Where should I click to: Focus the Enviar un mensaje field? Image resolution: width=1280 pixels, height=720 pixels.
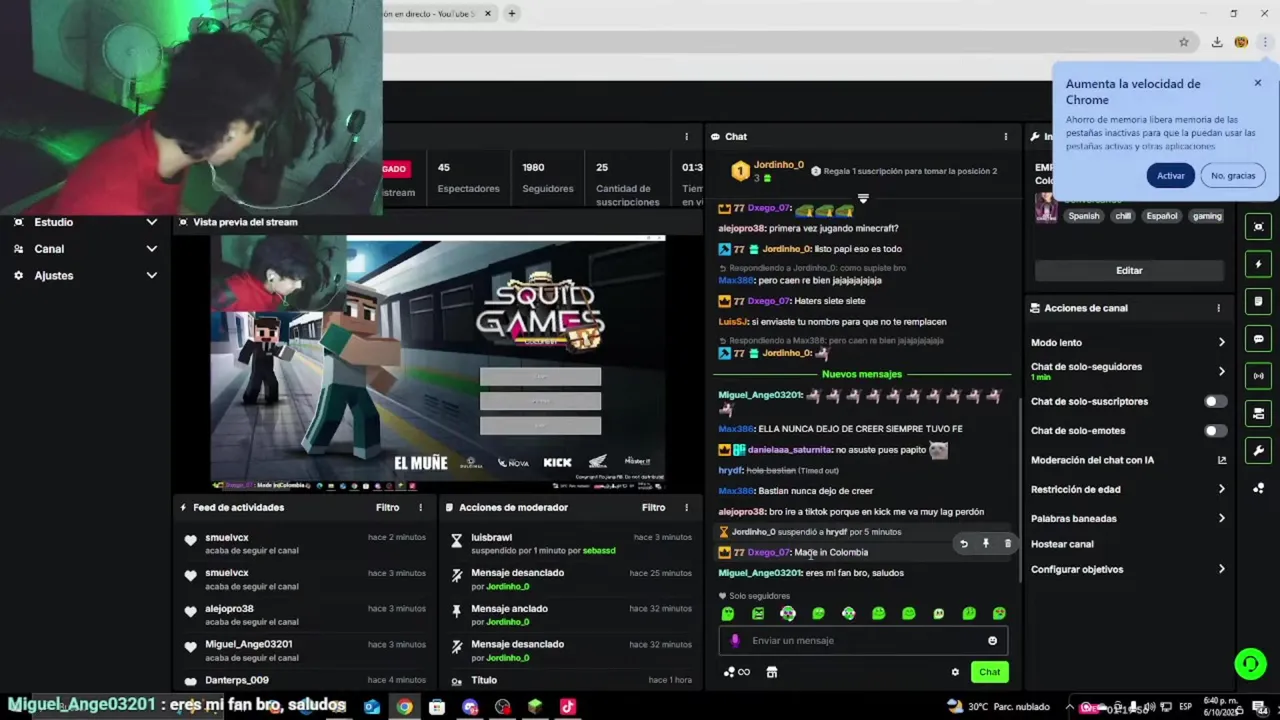pyautogui.click(x=864, y=641)
